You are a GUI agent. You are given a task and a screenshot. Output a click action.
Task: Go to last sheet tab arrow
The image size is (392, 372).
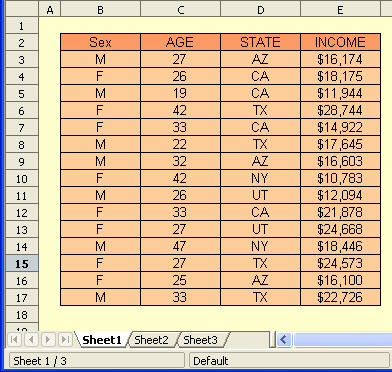65,340
